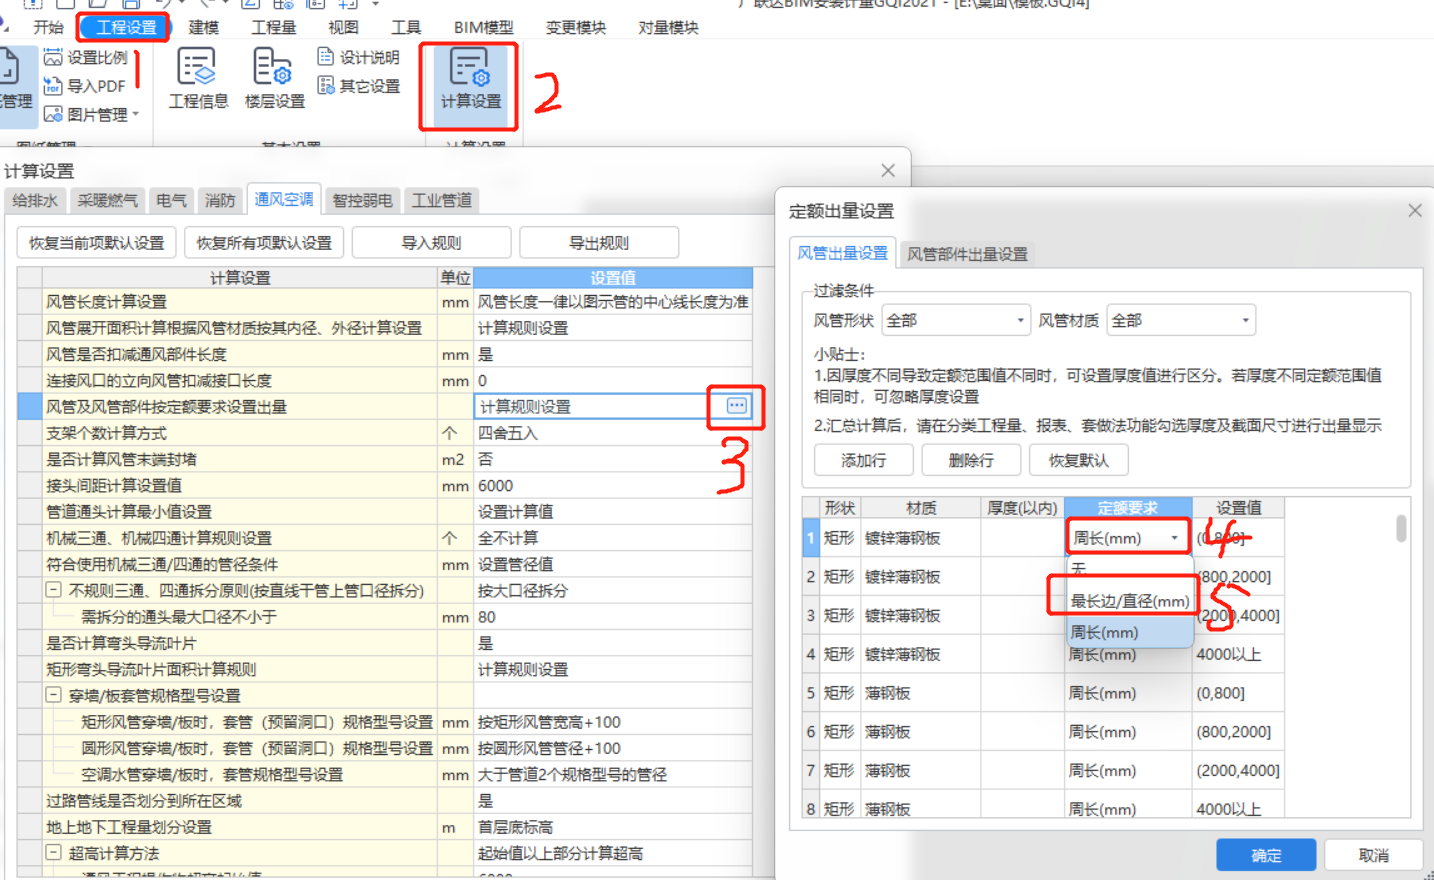Screen dimensions: 1434x880
Task: Open 变更模块 ribbon tab
Action: [576, 27]
